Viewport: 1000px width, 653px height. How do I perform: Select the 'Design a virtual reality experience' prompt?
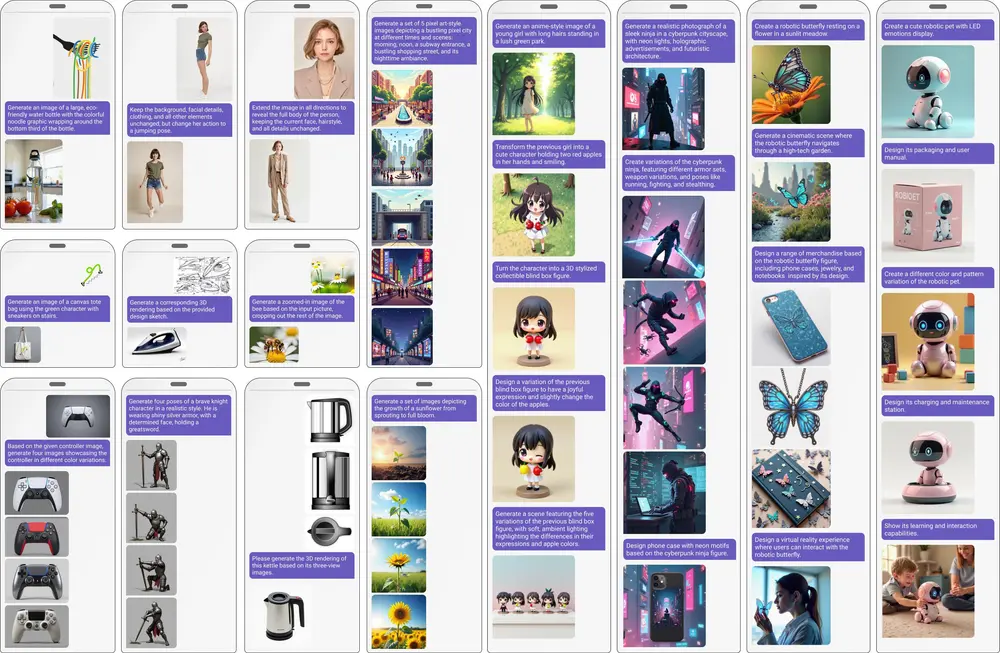pyautogui.click(x=808, y=547)
